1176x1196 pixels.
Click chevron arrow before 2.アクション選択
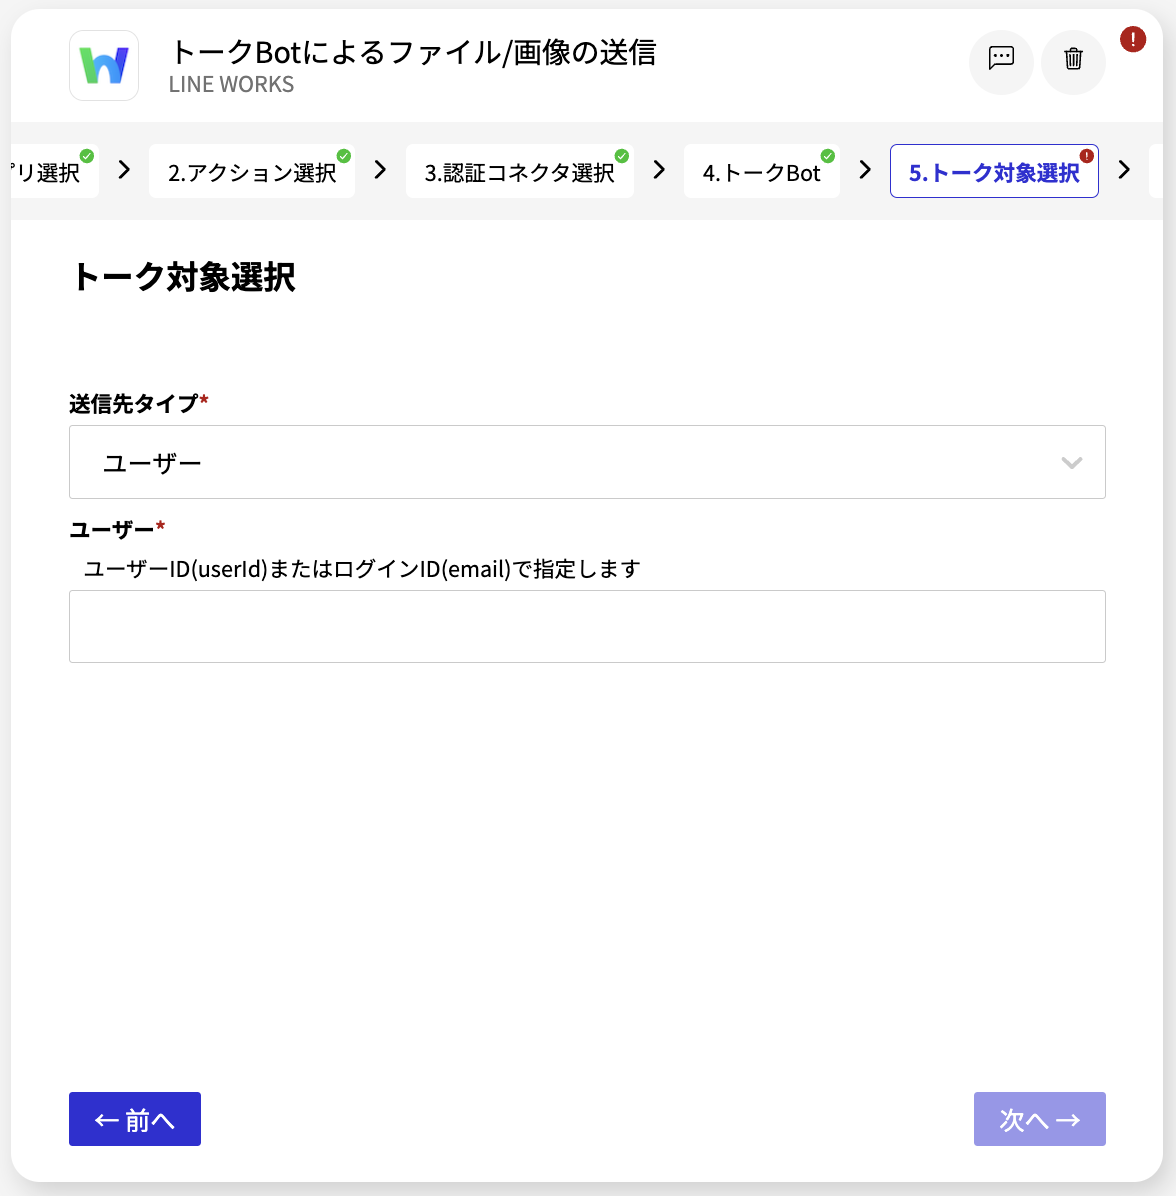pos(124,170)
